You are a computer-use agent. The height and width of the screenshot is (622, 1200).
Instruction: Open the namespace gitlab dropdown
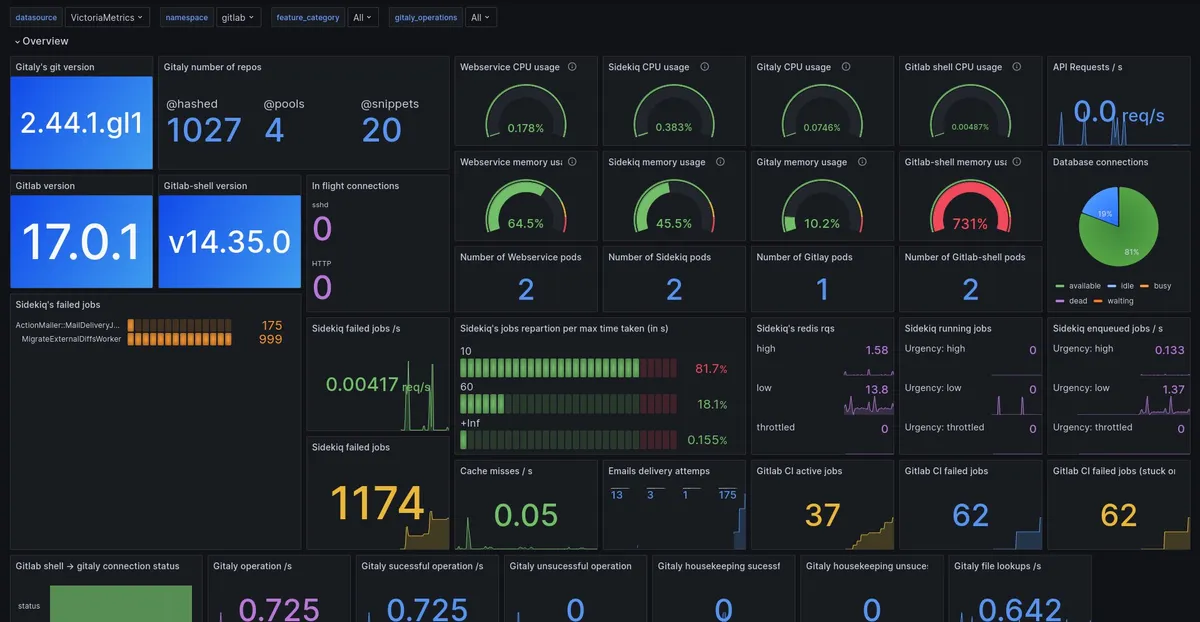pos(238,17)
